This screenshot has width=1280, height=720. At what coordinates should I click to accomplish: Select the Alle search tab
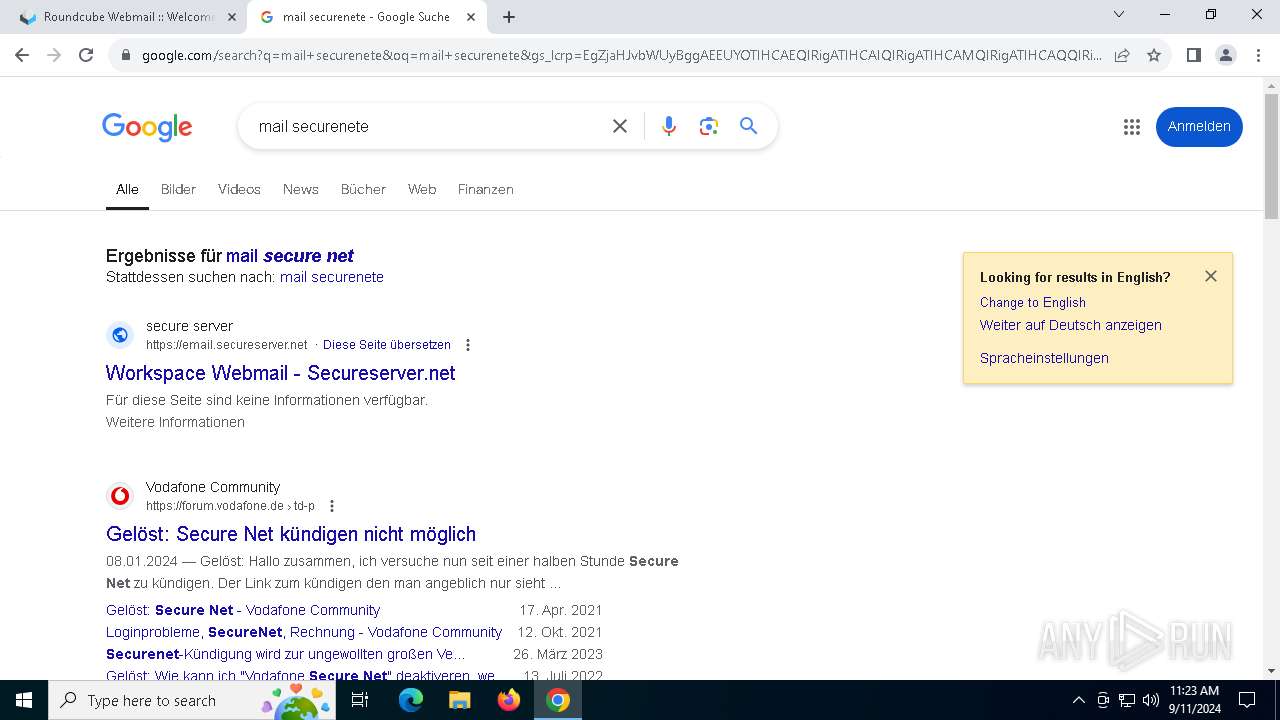click(x=127, y=189)
